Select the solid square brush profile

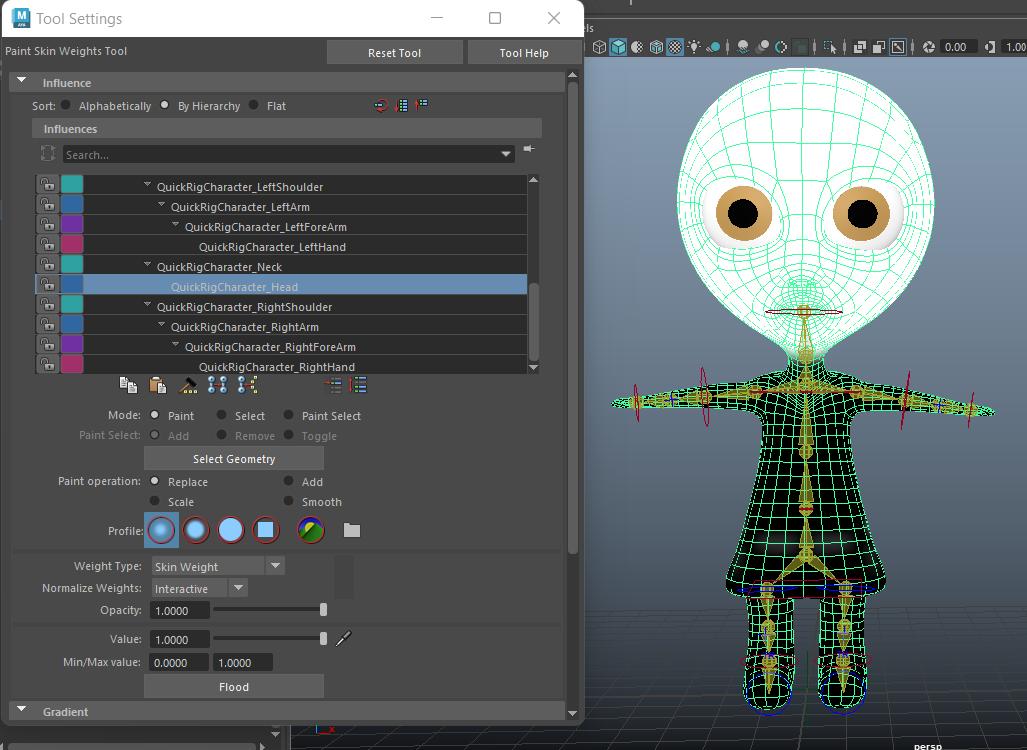(x=265, y=530)
